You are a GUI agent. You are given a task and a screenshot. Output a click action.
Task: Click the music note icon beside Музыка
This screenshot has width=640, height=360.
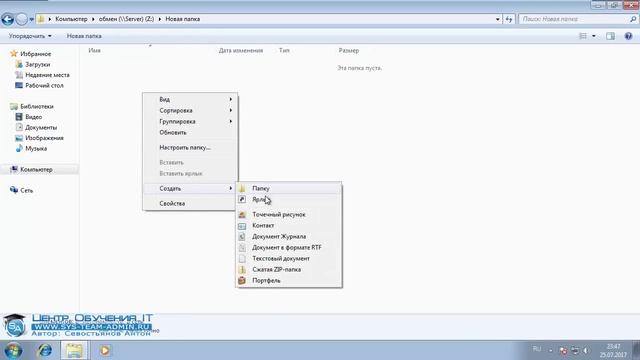19,149
